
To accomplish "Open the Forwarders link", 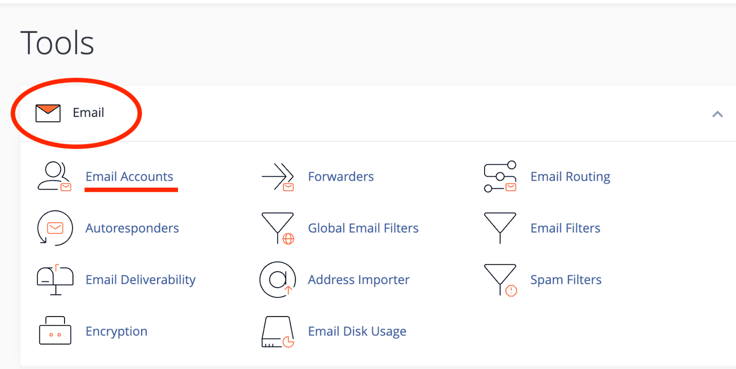I will pyautogui.click(x=341, y=177).
